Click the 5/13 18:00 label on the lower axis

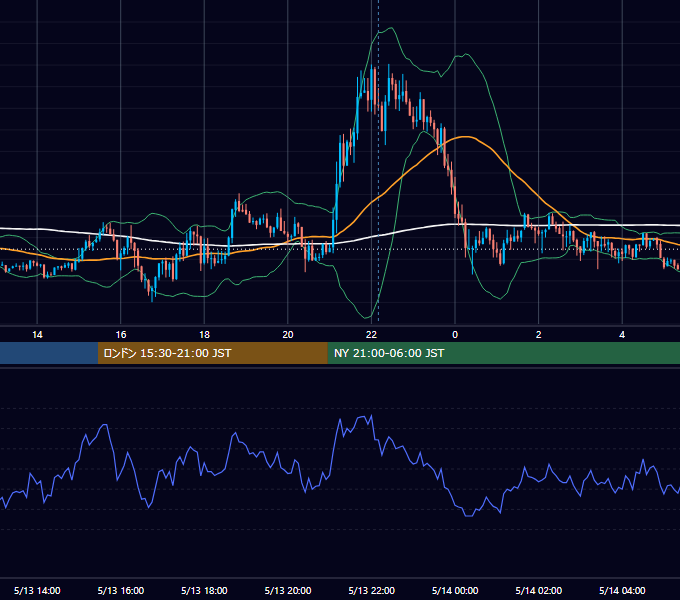click(204, 590)
